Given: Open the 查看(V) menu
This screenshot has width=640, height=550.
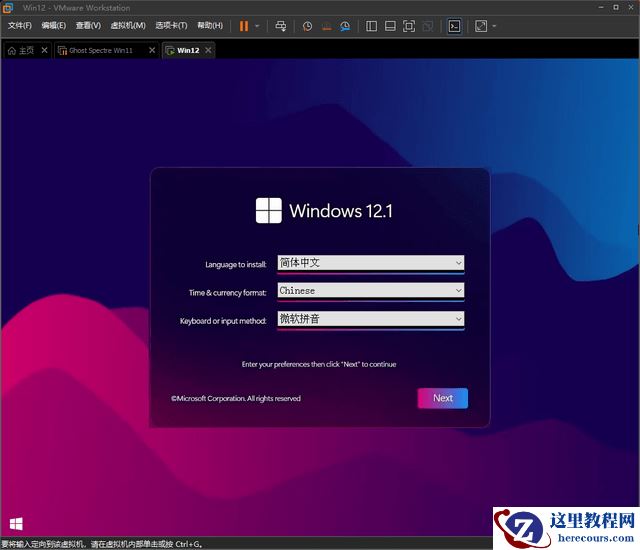Looking at the screenshot, I should coord(88,25).
